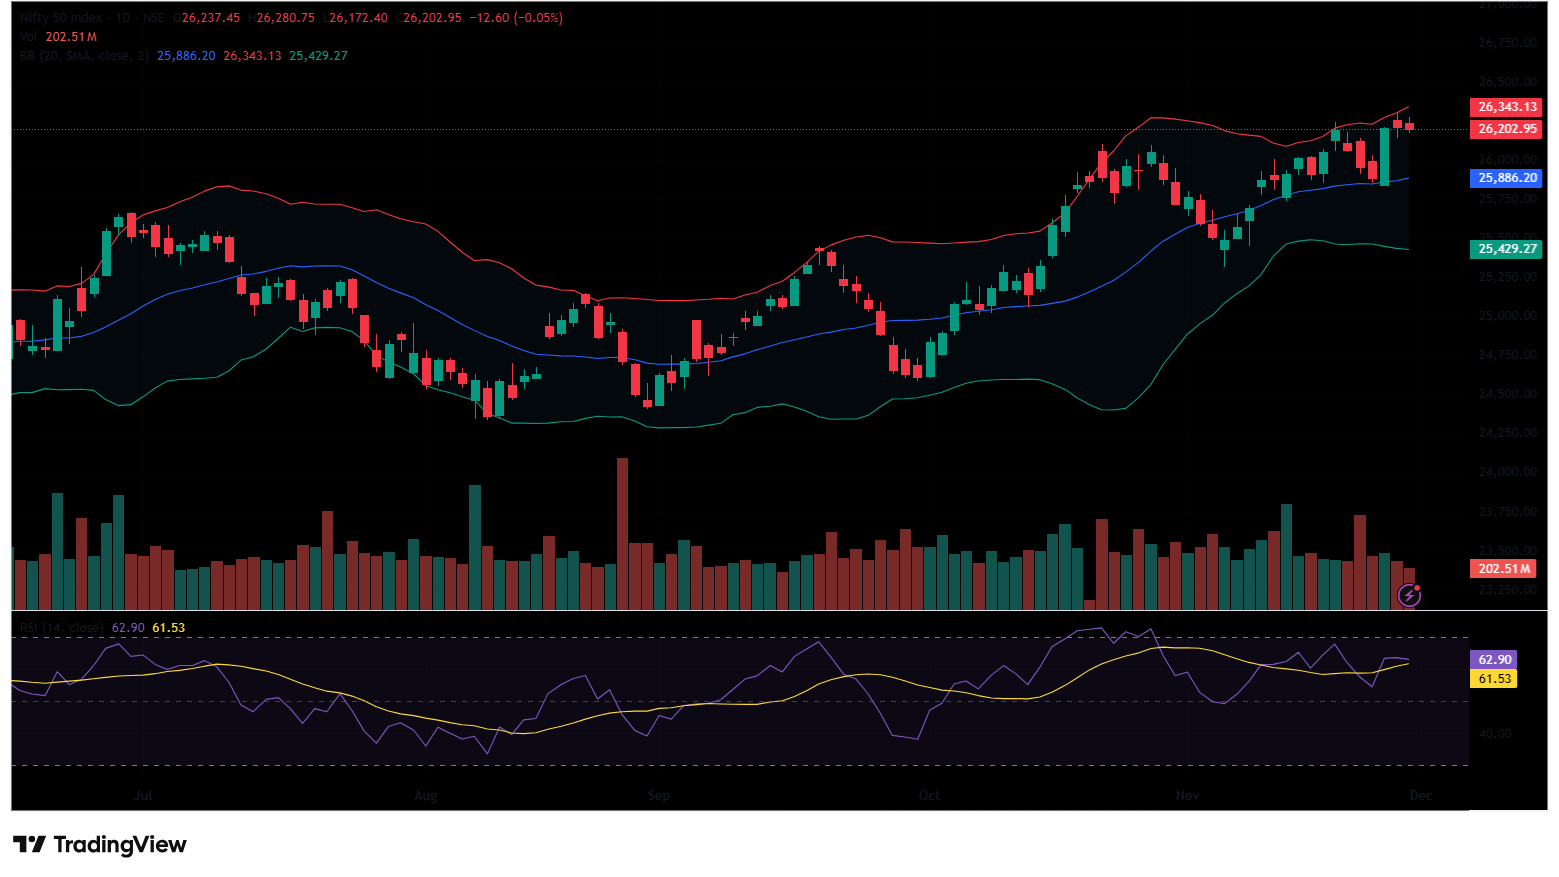Click the Jul label on time axis
The width and height of the screenshot is (1559, 877).
tap(143, 796)
